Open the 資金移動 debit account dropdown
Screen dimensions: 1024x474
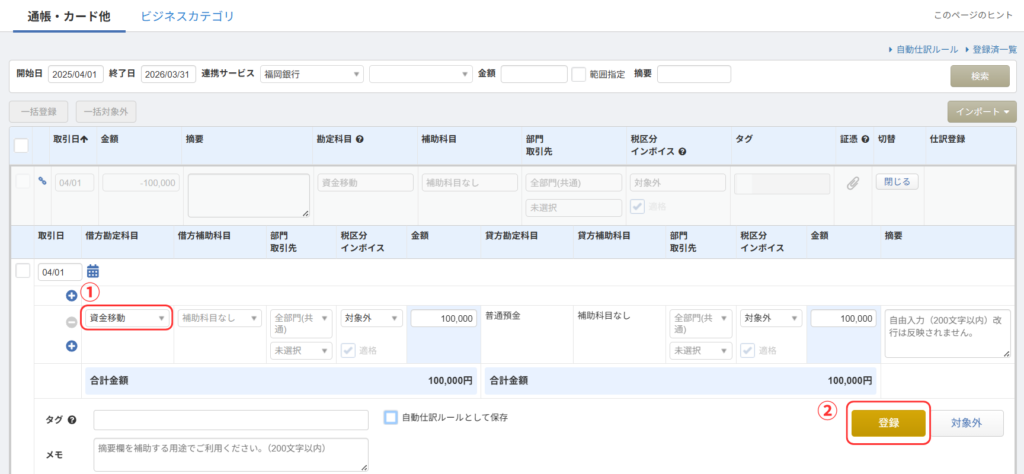128,318
